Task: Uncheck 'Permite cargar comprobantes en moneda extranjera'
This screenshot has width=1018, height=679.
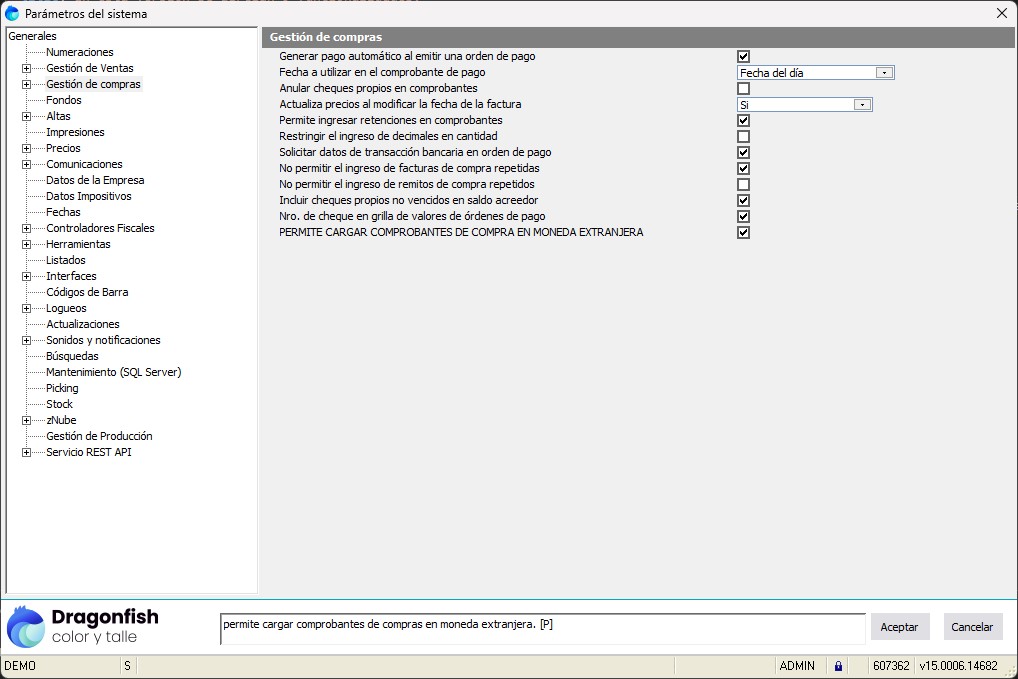Action: [743, 233]
